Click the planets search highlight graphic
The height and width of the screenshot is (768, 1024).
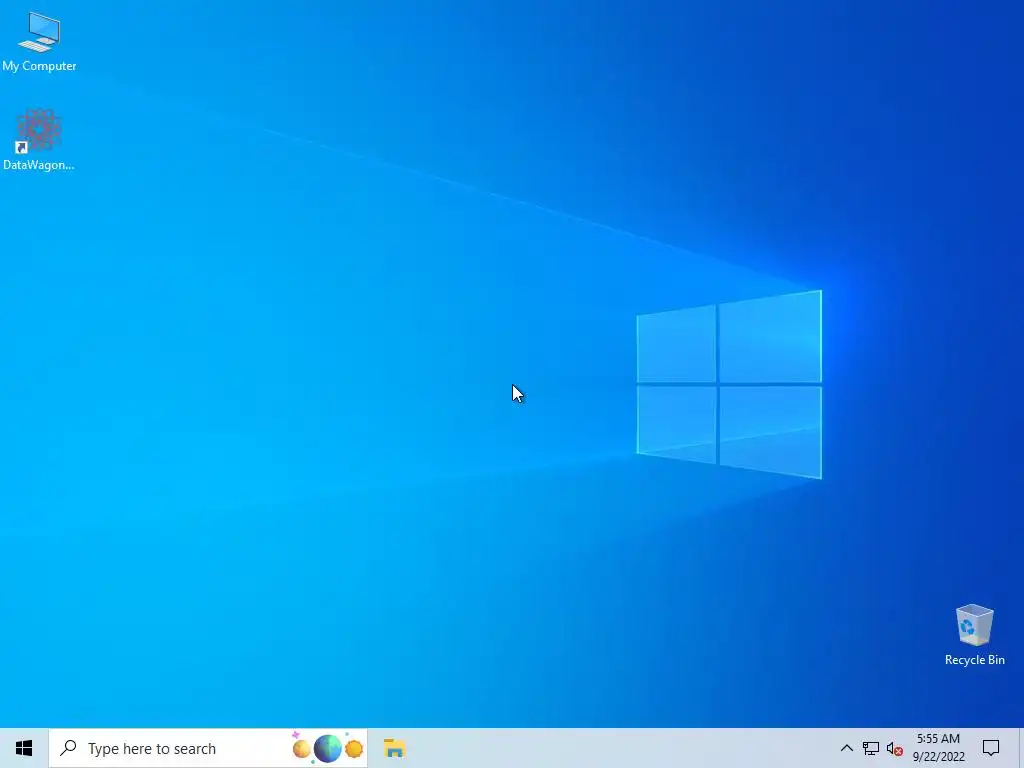[x=327, y=748]
